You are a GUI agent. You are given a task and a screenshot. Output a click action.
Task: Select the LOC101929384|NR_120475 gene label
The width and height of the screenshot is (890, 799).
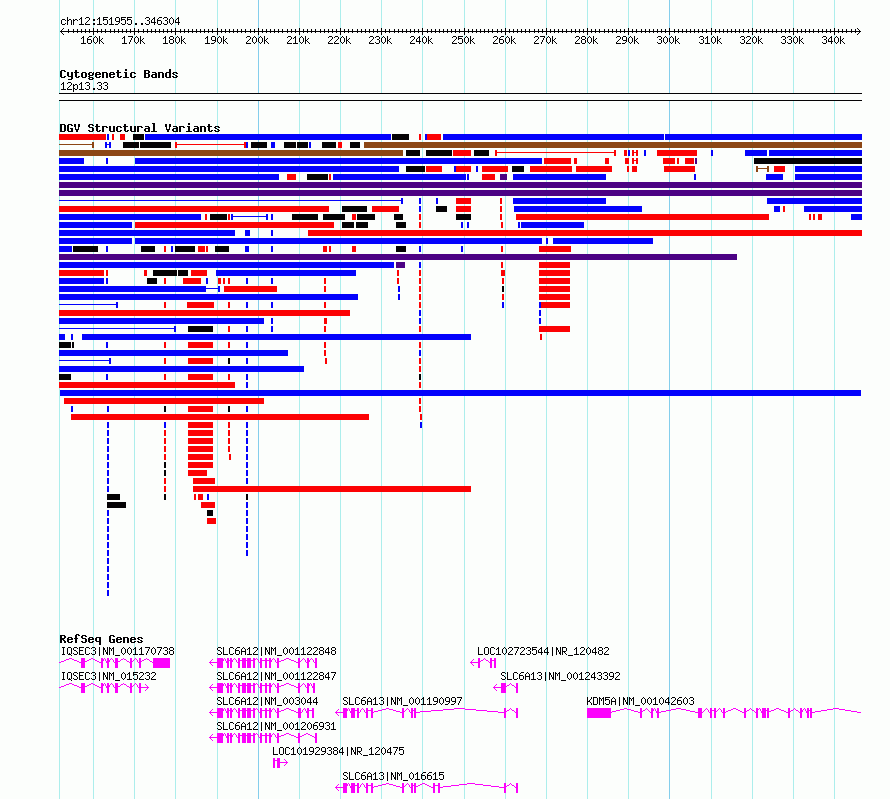pos(338,751)
